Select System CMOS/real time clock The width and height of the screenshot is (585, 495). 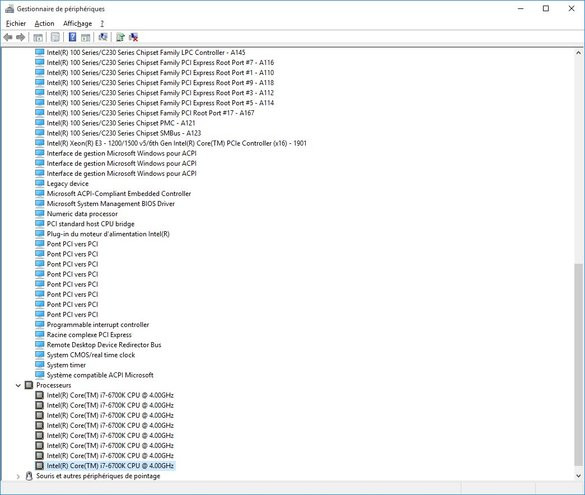[91, 355]
